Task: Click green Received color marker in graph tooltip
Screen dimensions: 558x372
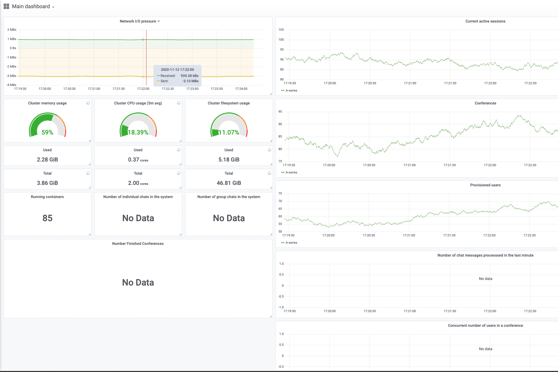Action: [x=158, y=76]
